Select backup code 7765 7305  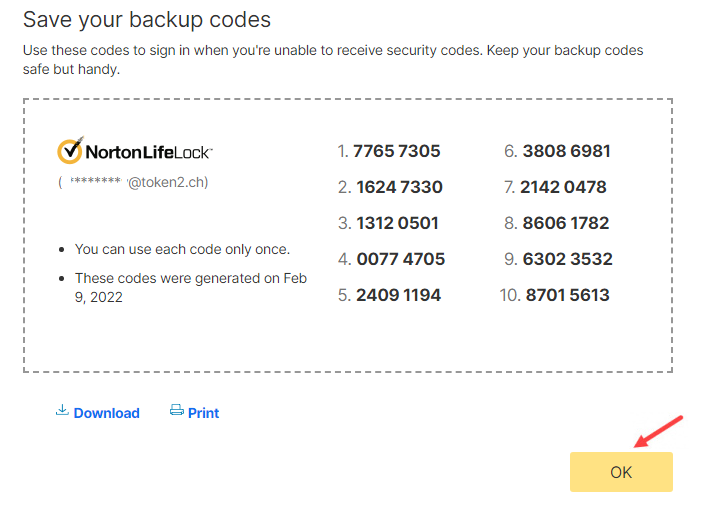click(397, 151)
